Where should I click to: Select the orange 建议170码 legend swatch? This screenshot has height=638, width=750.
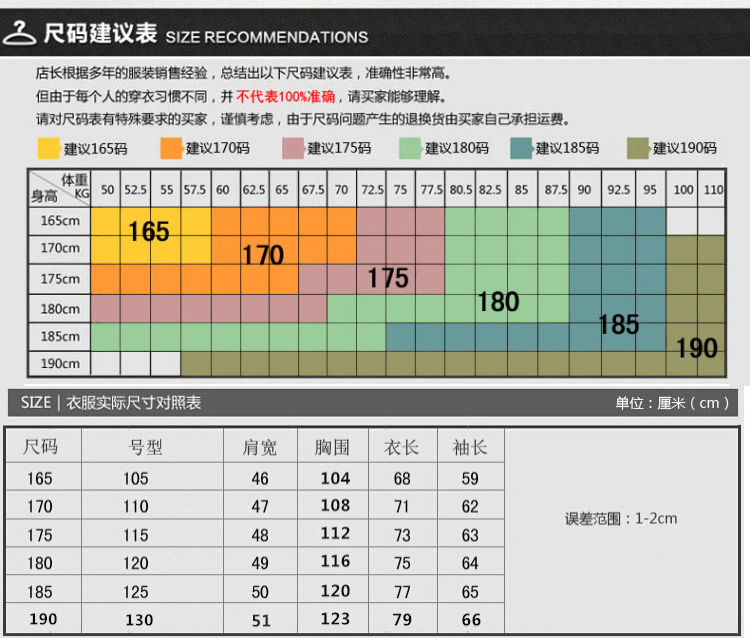pyautogui.click(x=170, y=148)
